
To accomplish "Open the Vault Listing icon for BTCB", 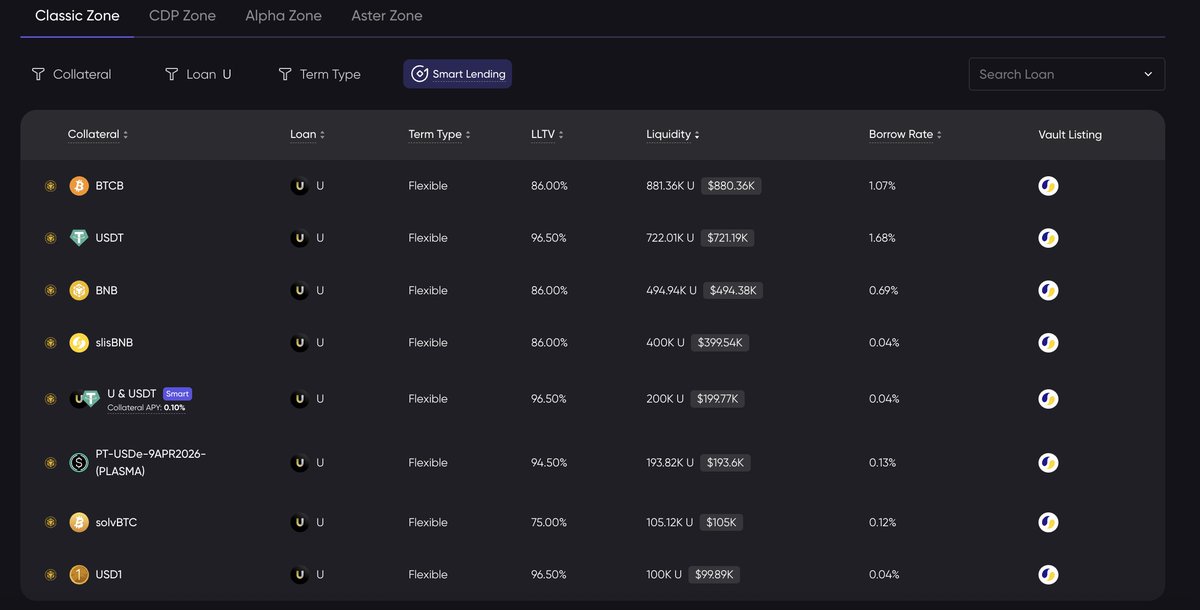I will [1048, 185].
